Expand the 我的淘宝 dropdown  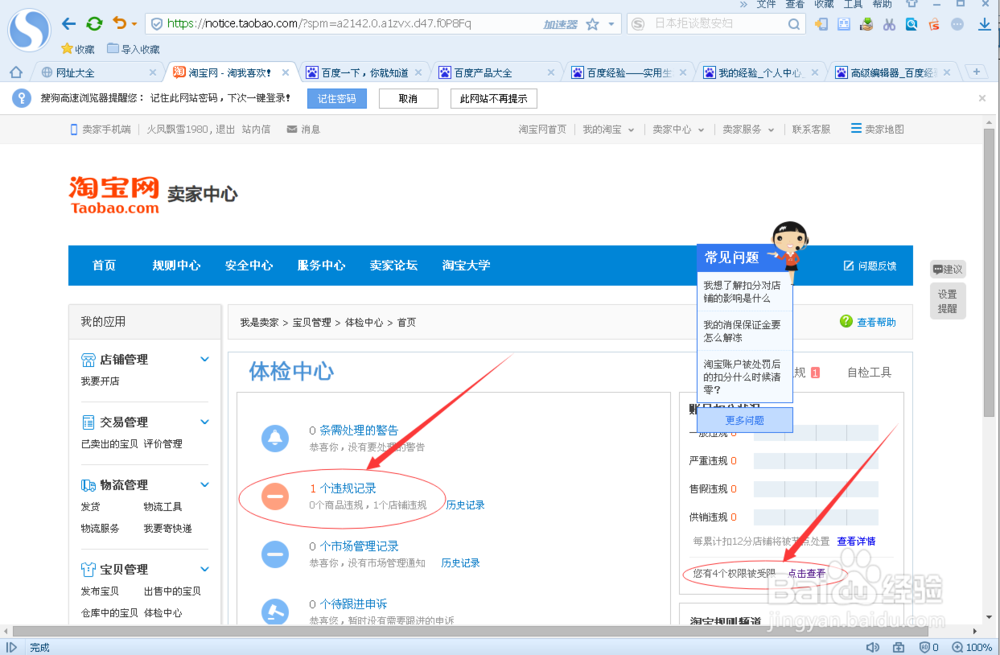click(x=608, y=129)
